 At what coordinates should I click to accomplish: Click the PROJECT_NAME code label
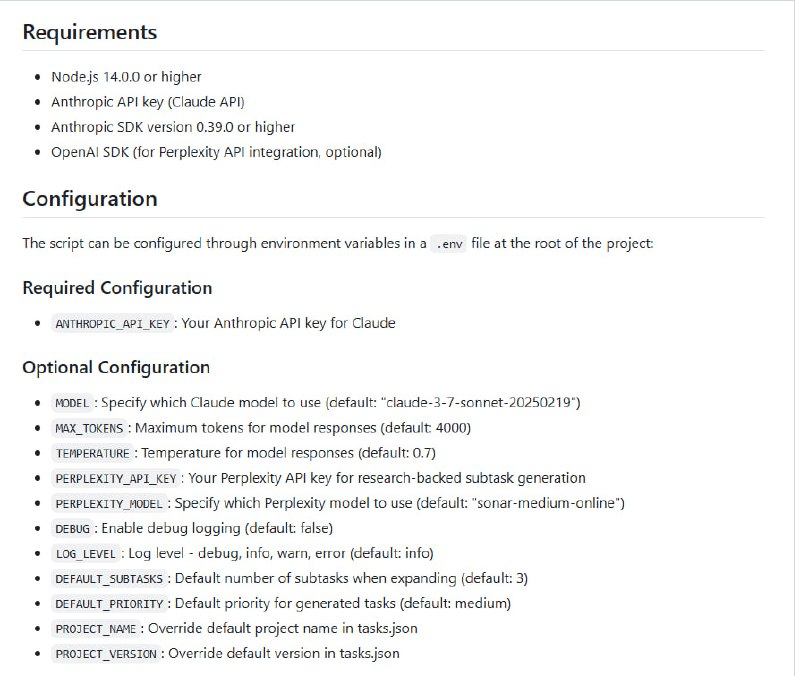click(x=99, y=629)
